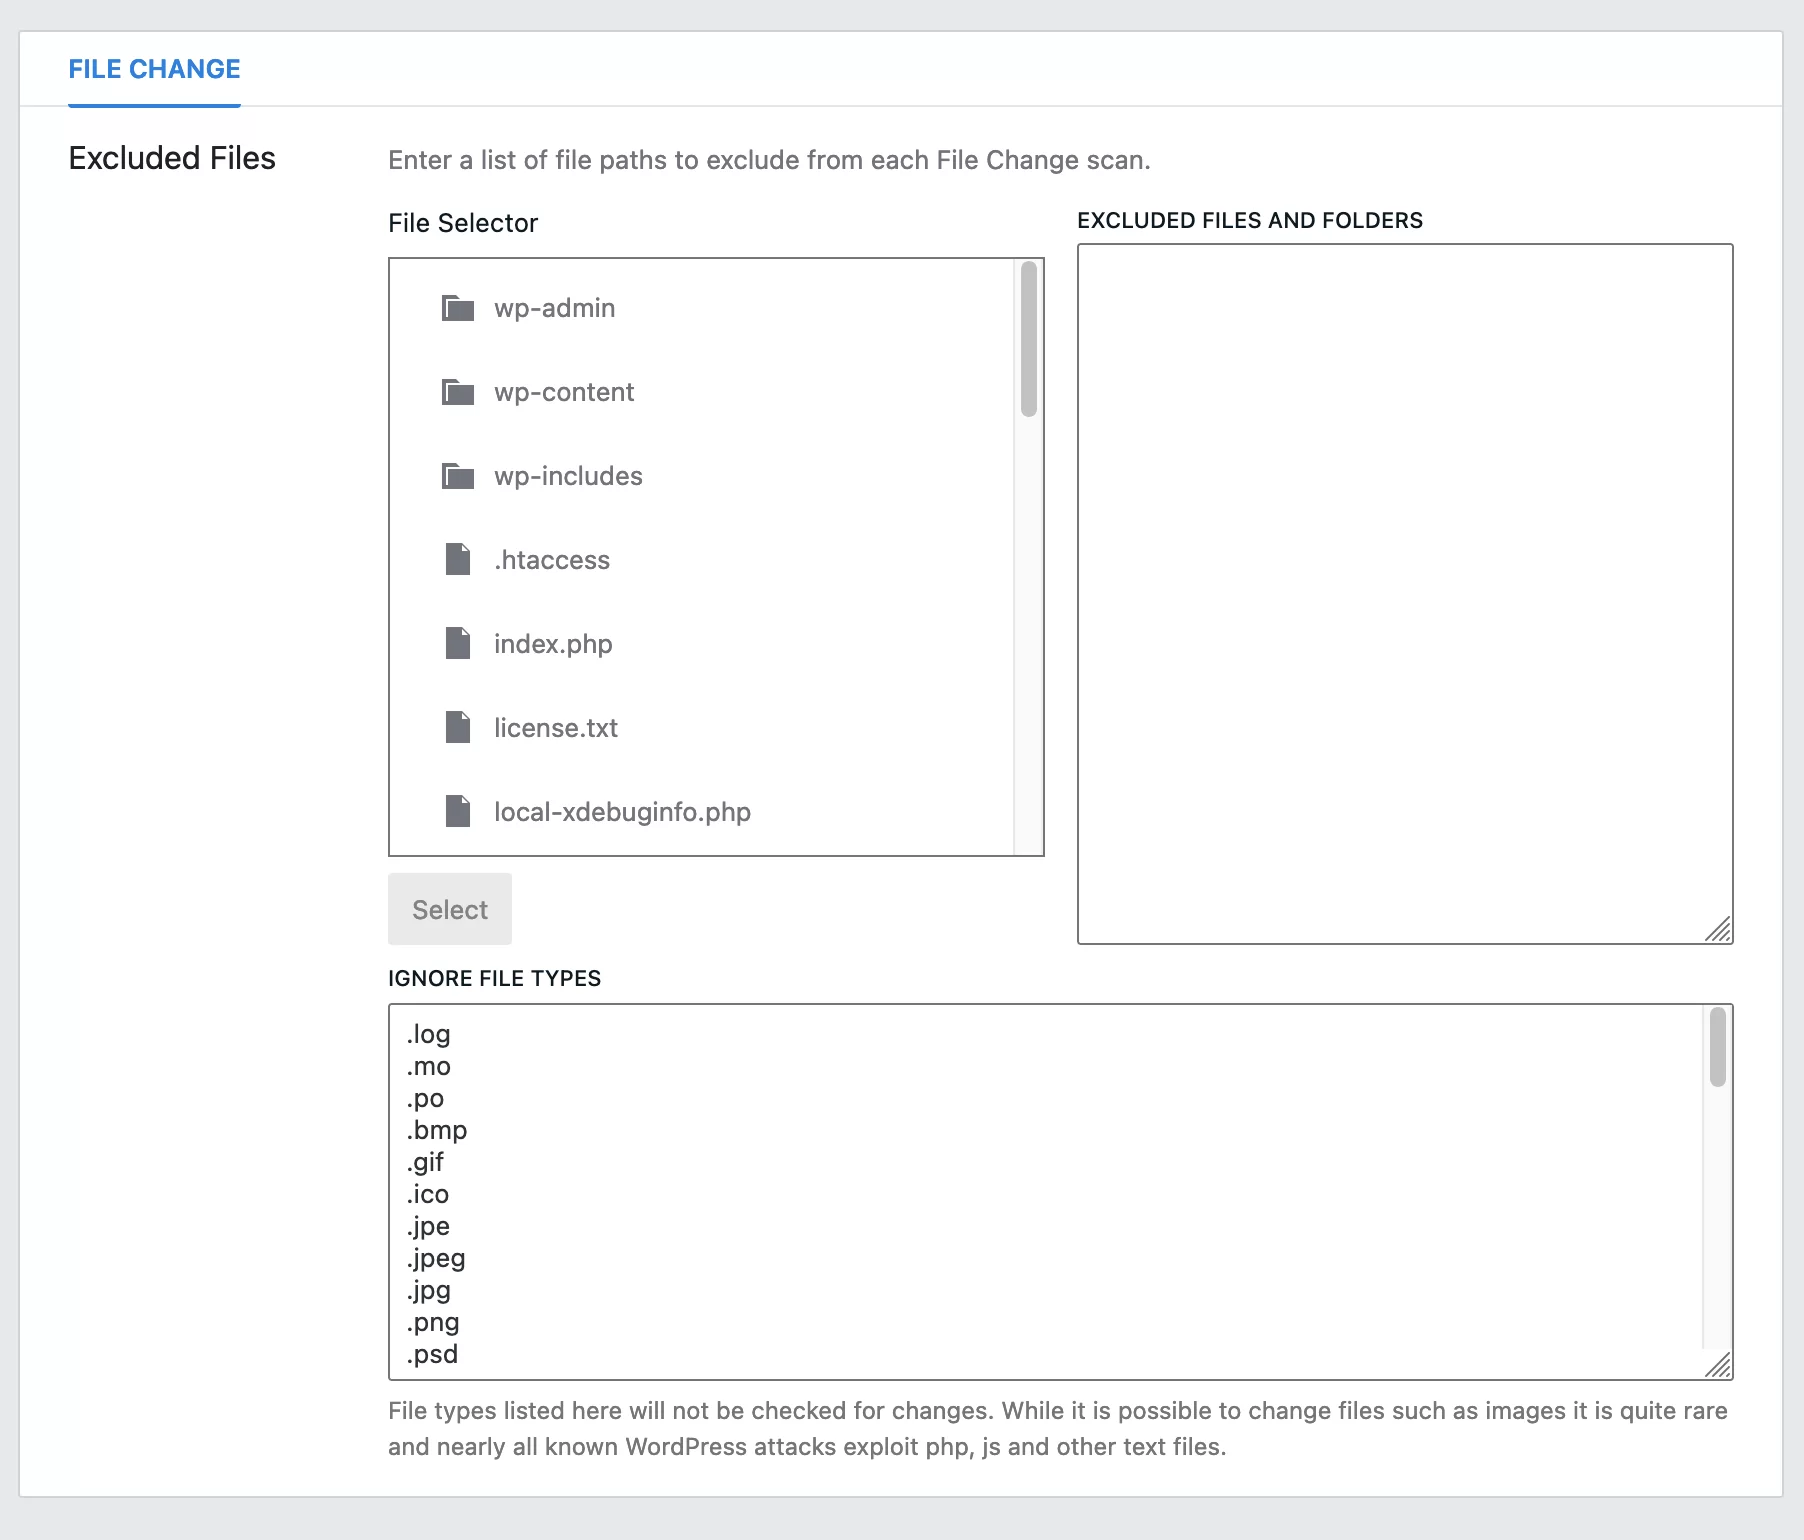
Task: Click the .log entry in Ignore File Types
Action: pos(429,1034)
